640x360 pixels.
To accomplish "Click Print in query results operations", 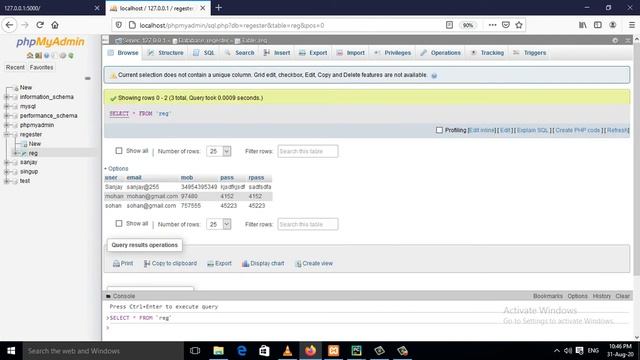I will [123, 264].
